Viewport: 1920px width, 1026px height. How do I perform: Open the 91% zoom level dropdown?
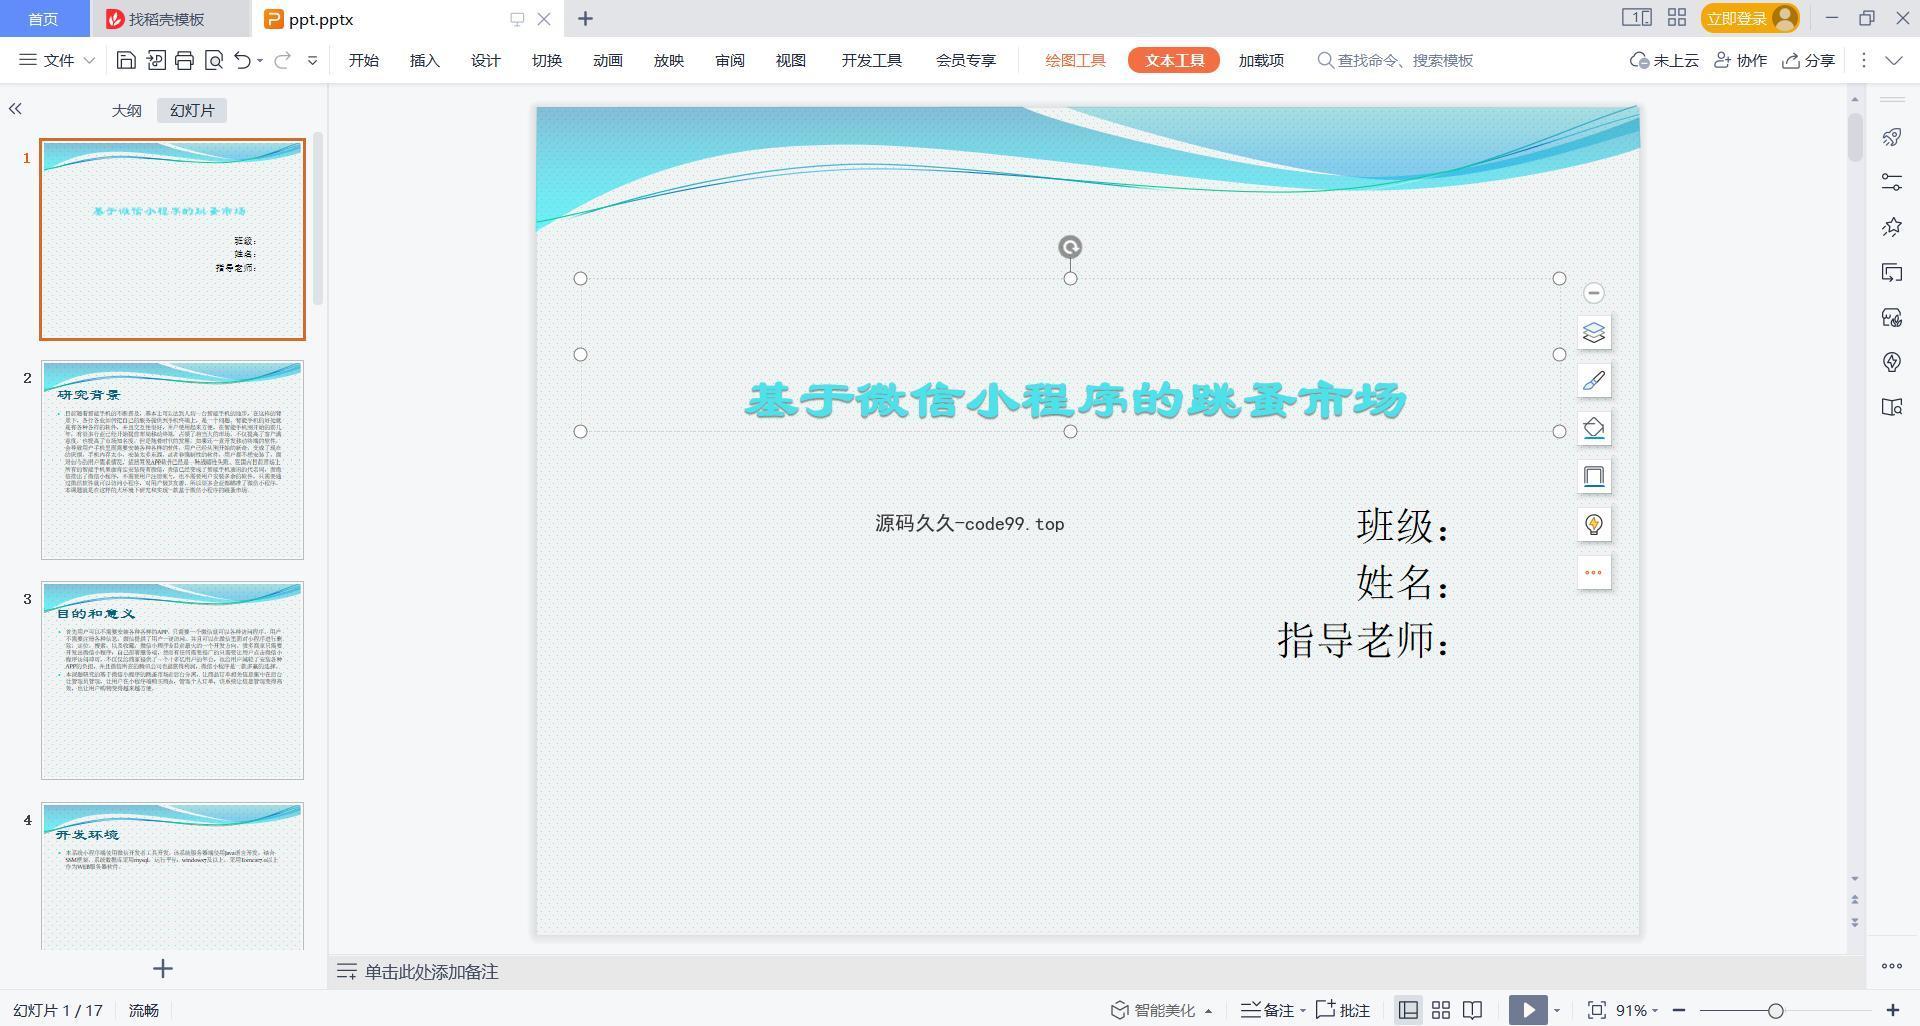1637,1010
